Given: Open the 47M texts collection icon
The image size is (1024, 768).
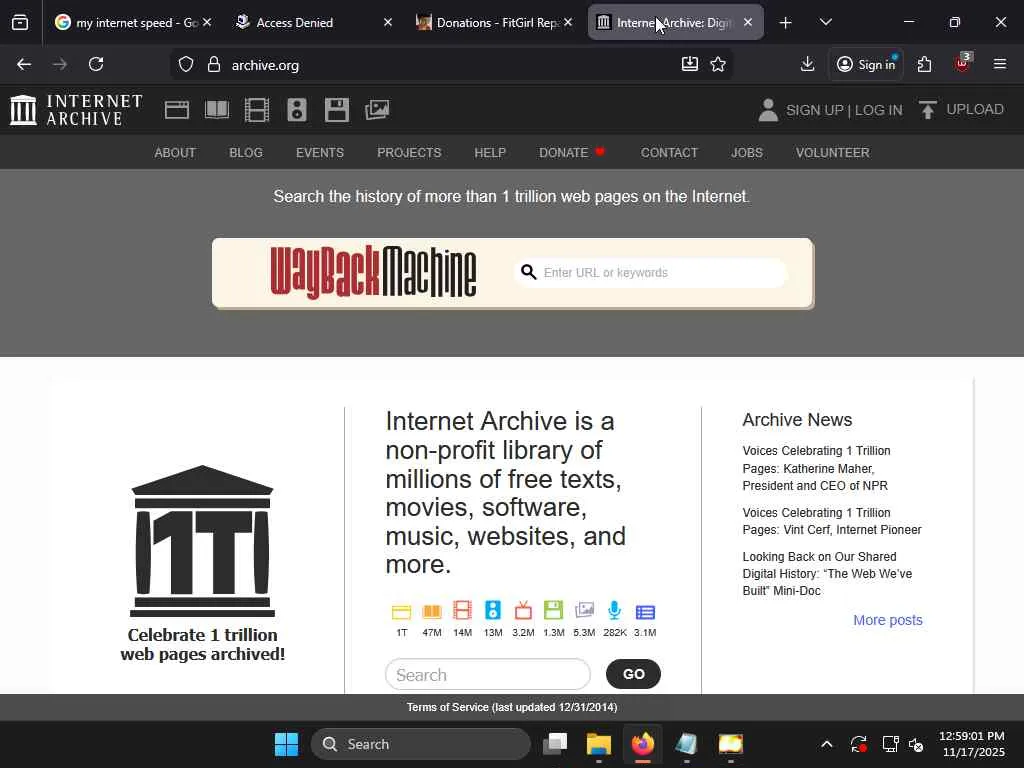Looking at the screenshot, I should point(432,612).
